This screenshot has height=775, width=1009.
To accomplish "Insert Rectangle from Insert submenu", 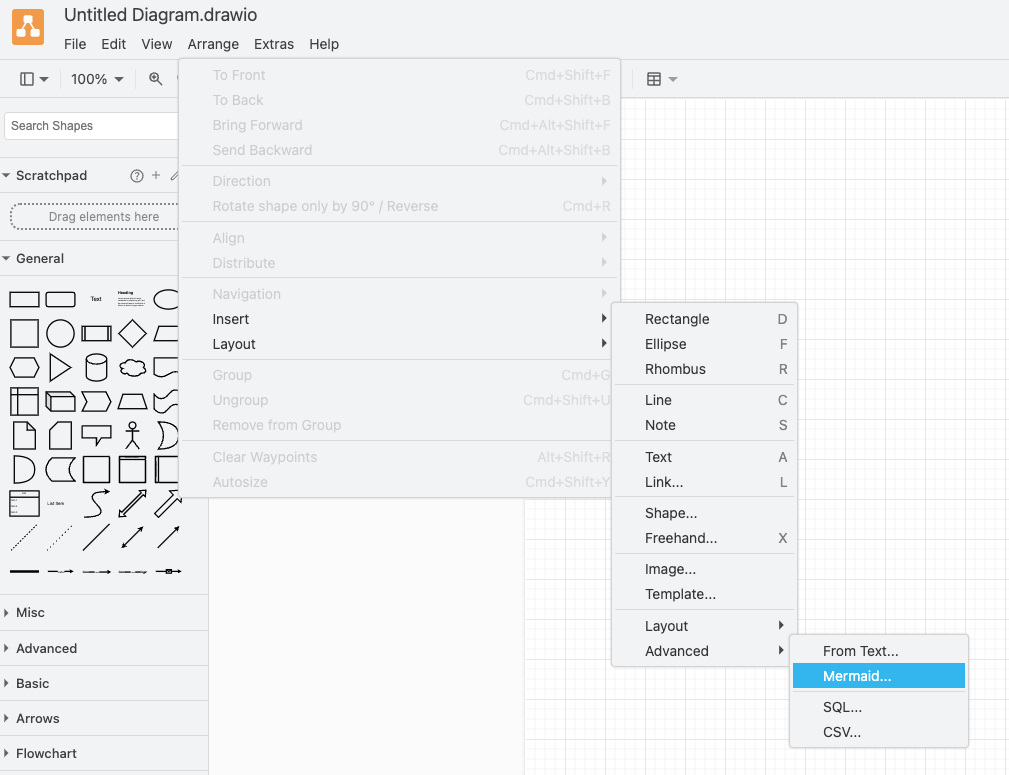I will (x=704, y=319).
